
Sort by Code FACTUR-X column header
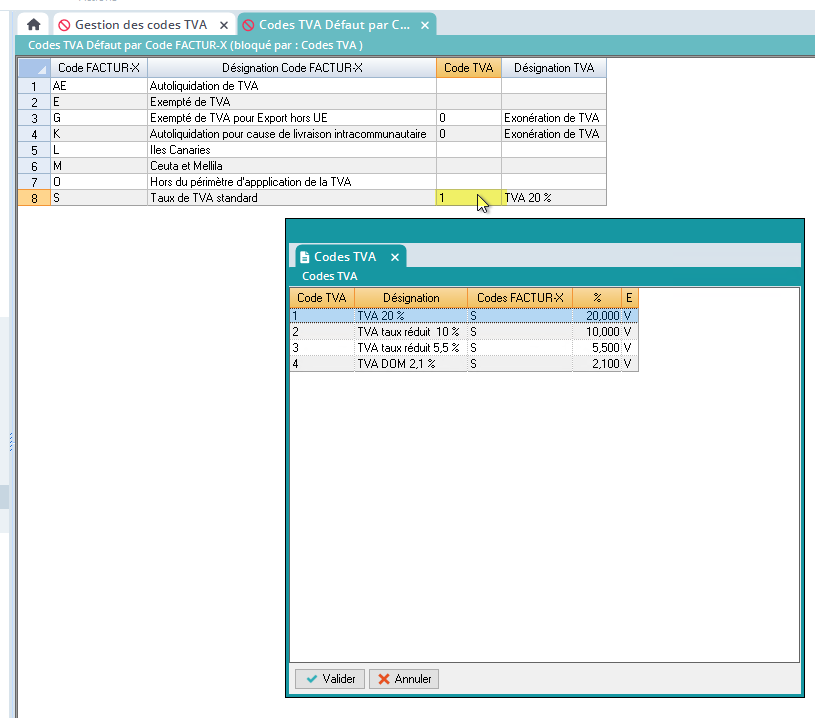tap(98, 68)
